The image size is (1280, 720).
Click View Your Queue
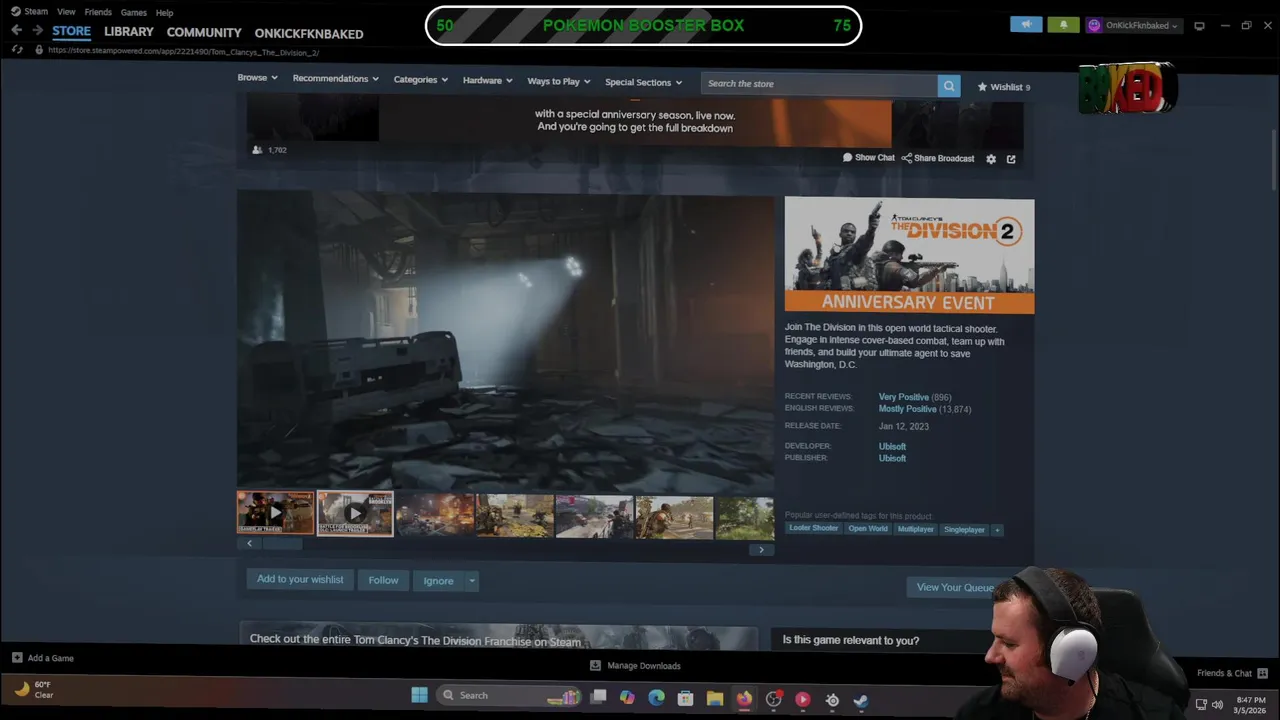click(x=955, y=588)
